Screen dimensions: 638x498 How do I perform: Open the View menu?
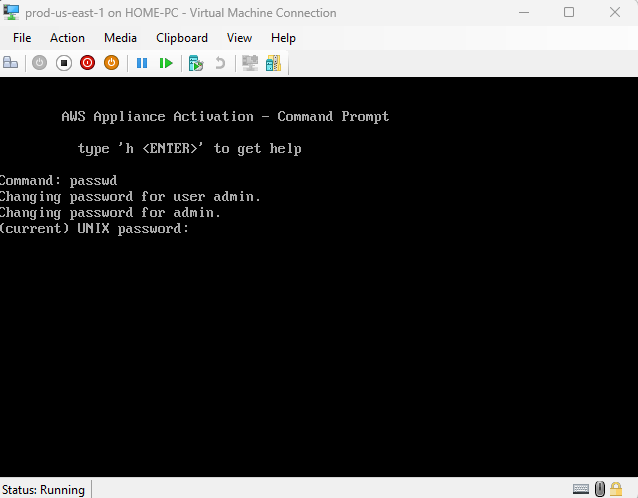pyautogui.click(x=239, y=38)
